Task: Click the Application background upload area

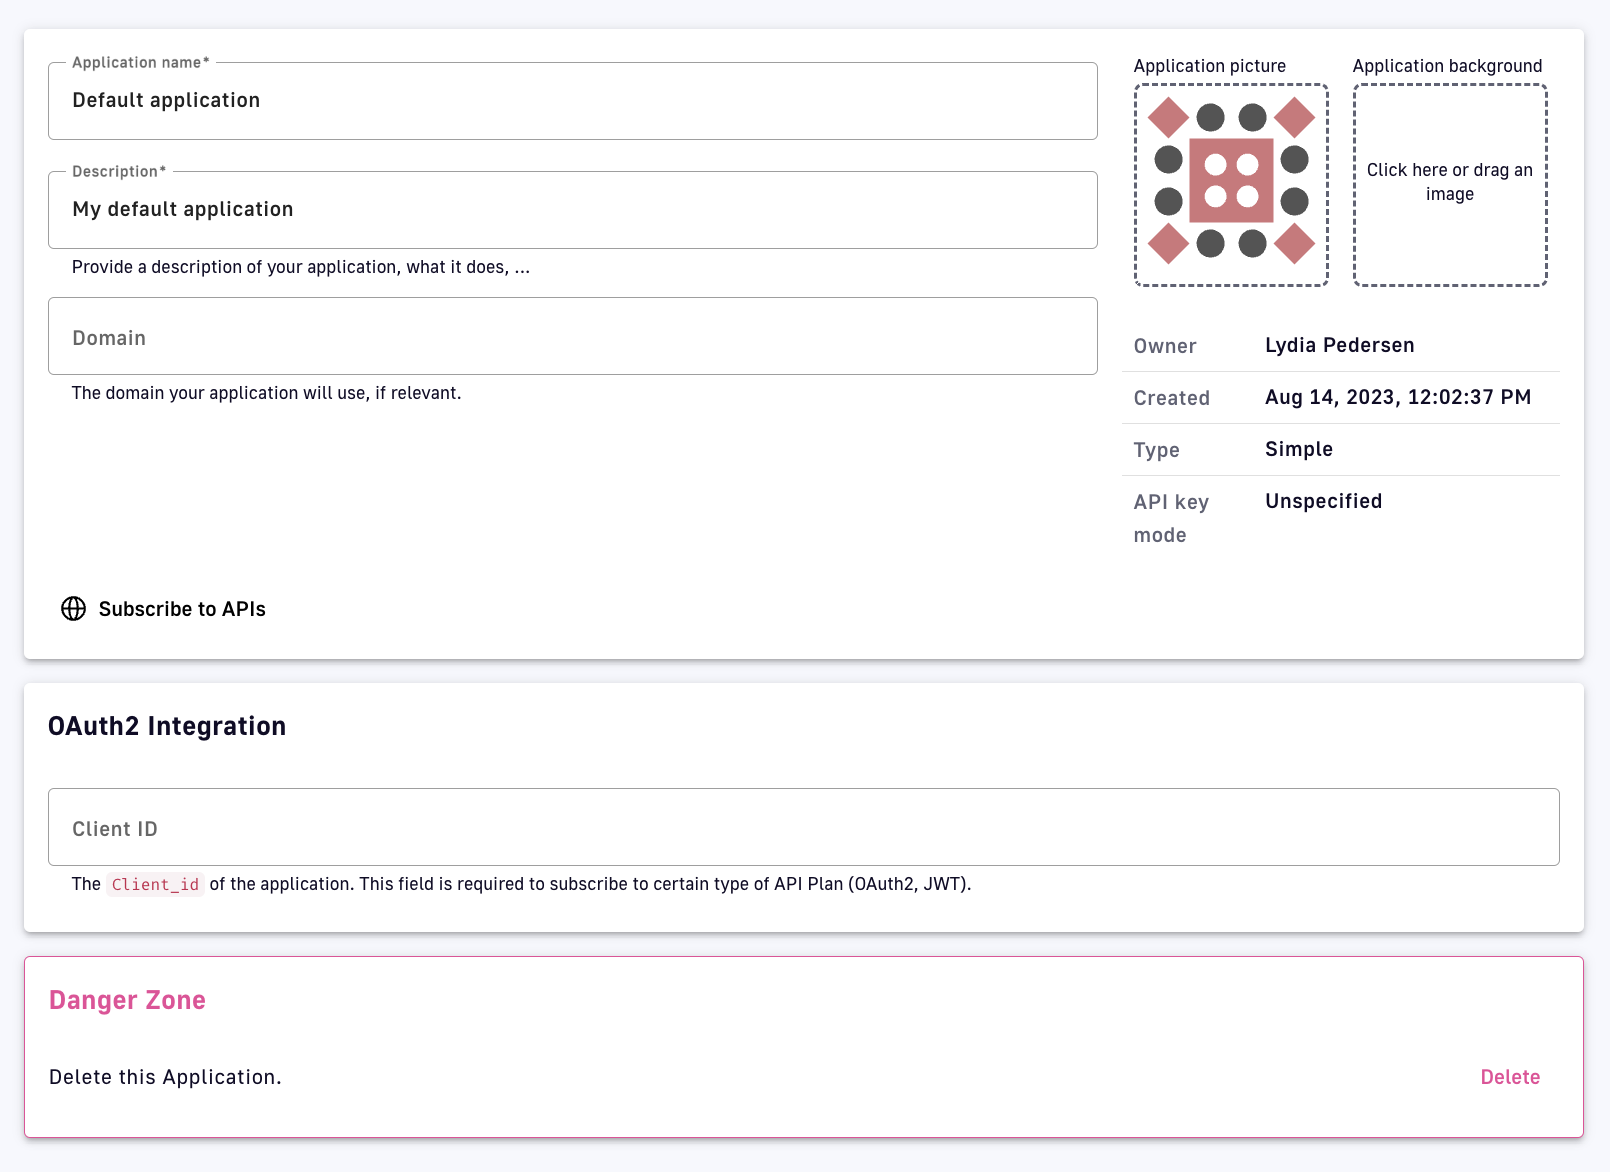Action: tap(1449, 185)
